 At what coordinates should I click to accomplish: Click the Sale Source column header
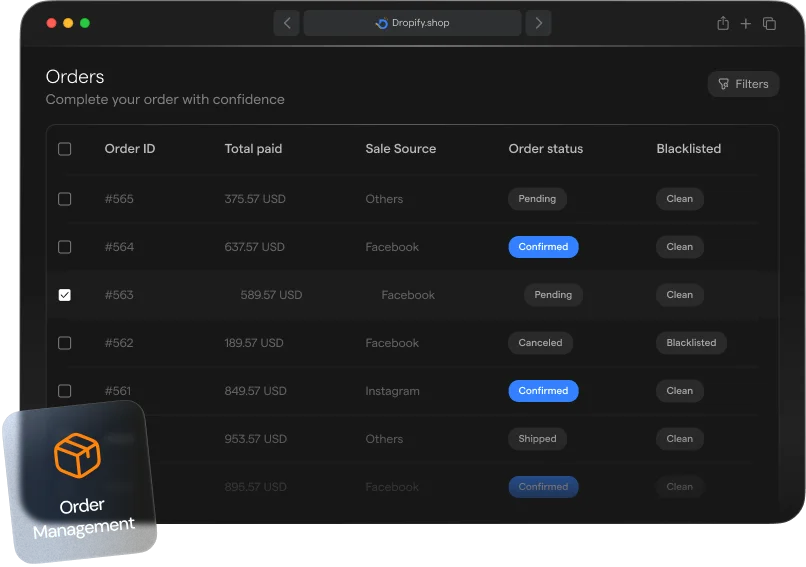point(400,149)
